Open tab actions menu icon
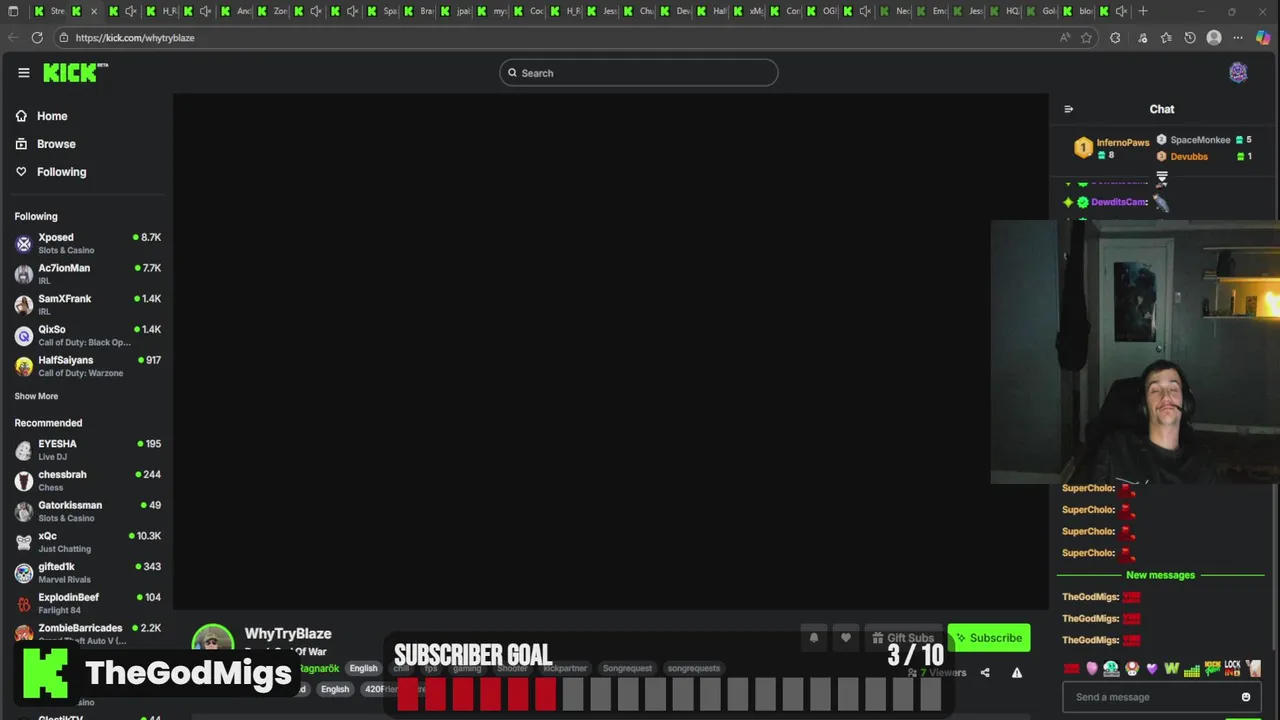The image size is (1280, 720). 12,11
